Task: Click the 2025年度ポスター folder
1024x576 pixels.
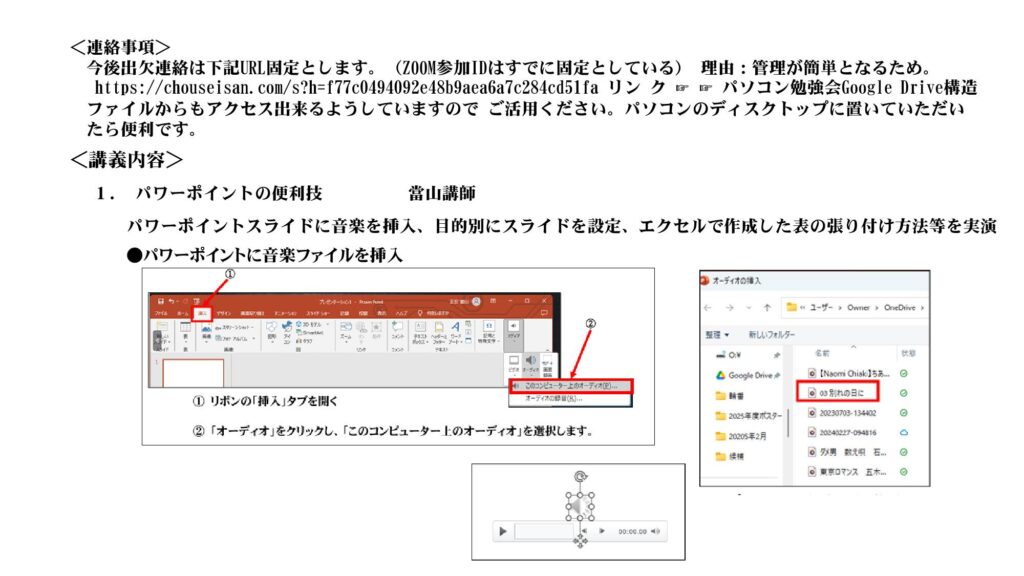Action: coord(754,415)
